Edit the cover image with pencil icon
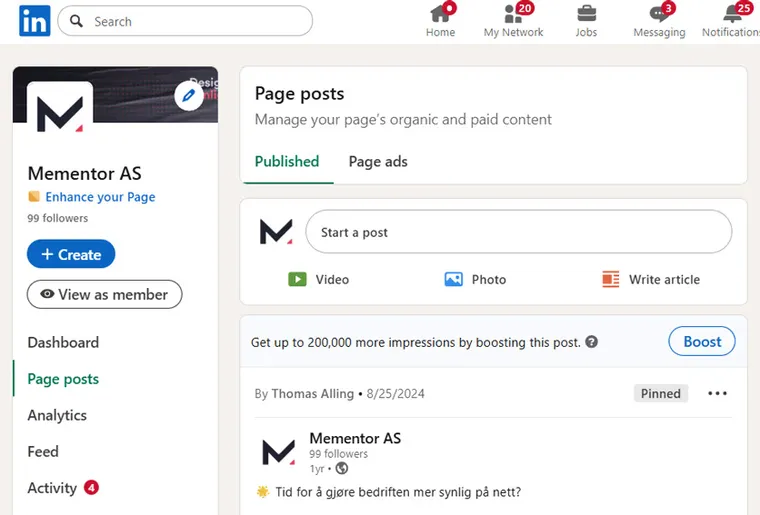Screen dimensions: 760x515 pos(189,96)
